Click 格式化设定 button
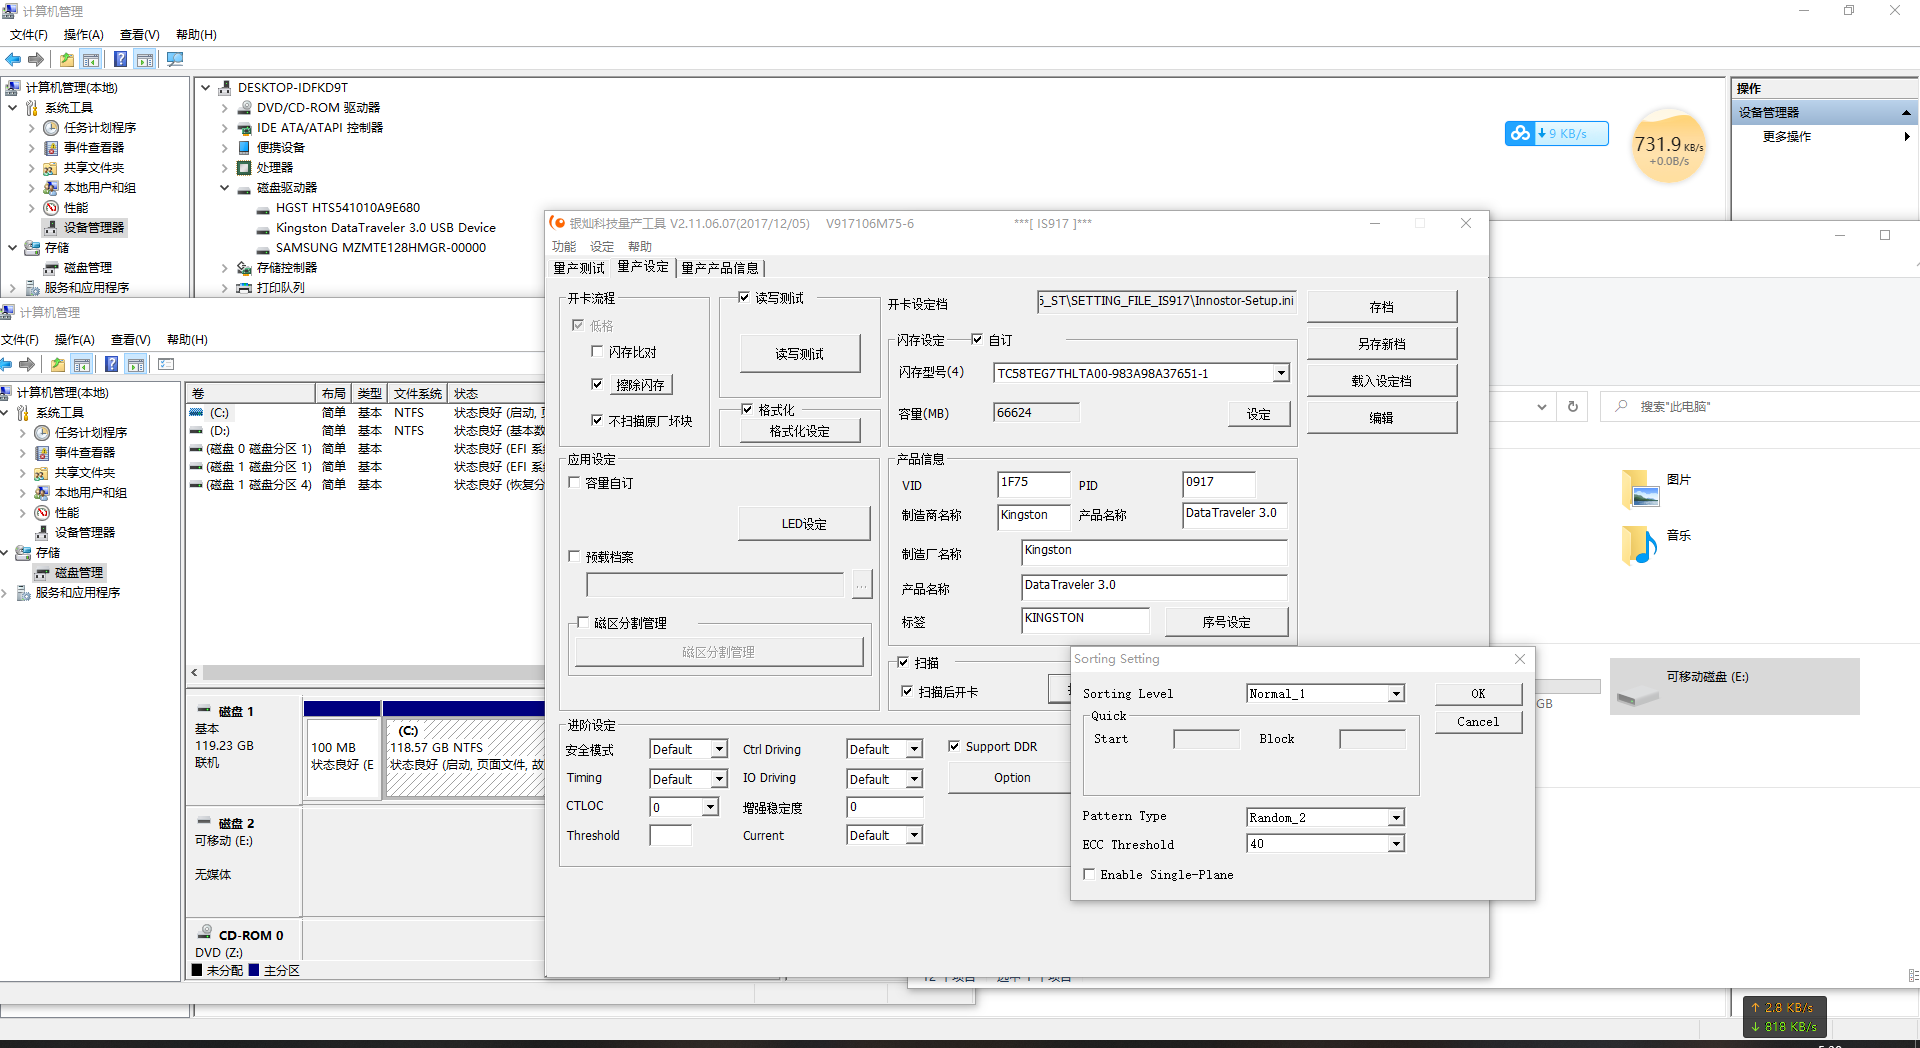The width and height of the screenshot is (1920, 1048). click(x=799, y=431)
